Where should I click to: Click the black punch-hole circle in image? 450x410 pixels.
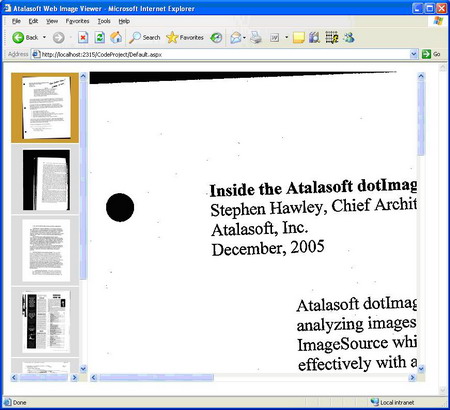point(120,207)
